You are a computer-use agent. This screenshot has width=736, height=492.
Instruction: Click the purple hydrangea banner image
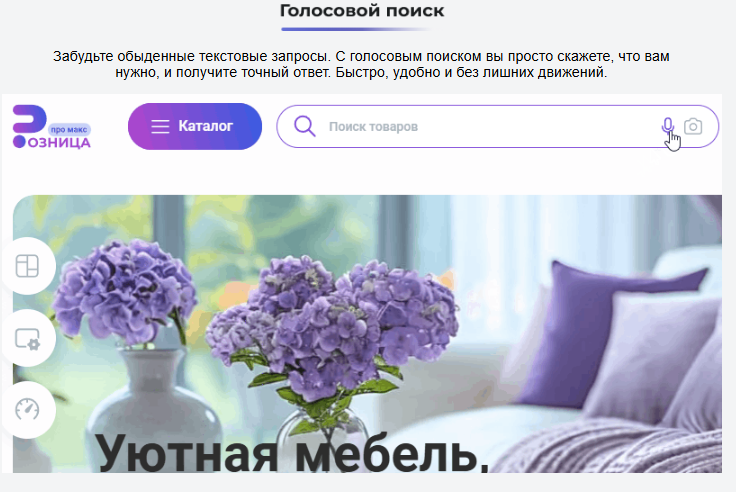click(367, 334)
